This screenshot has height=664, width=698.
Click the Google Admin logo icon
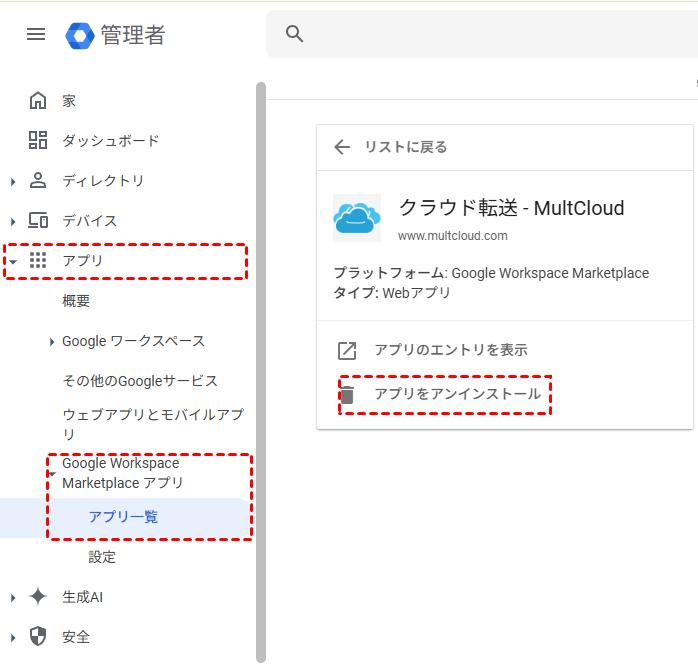pos(80,35)
